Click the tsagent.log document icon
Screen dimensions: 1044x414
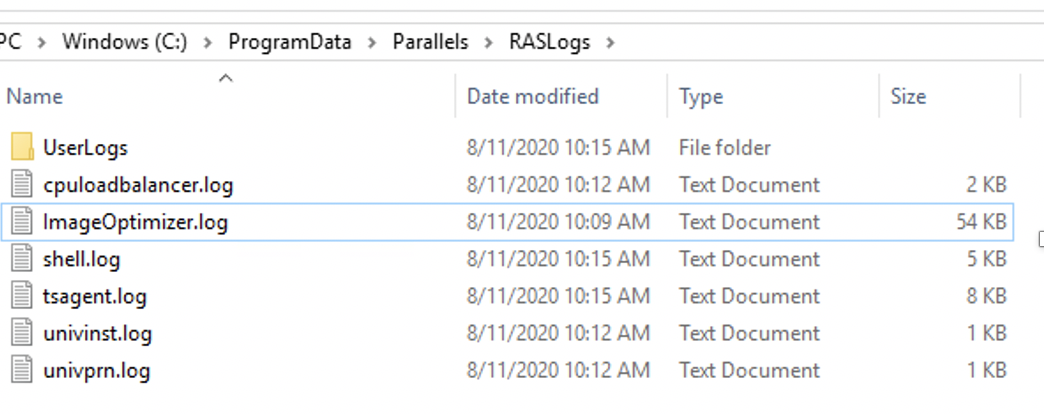[22, 296]
